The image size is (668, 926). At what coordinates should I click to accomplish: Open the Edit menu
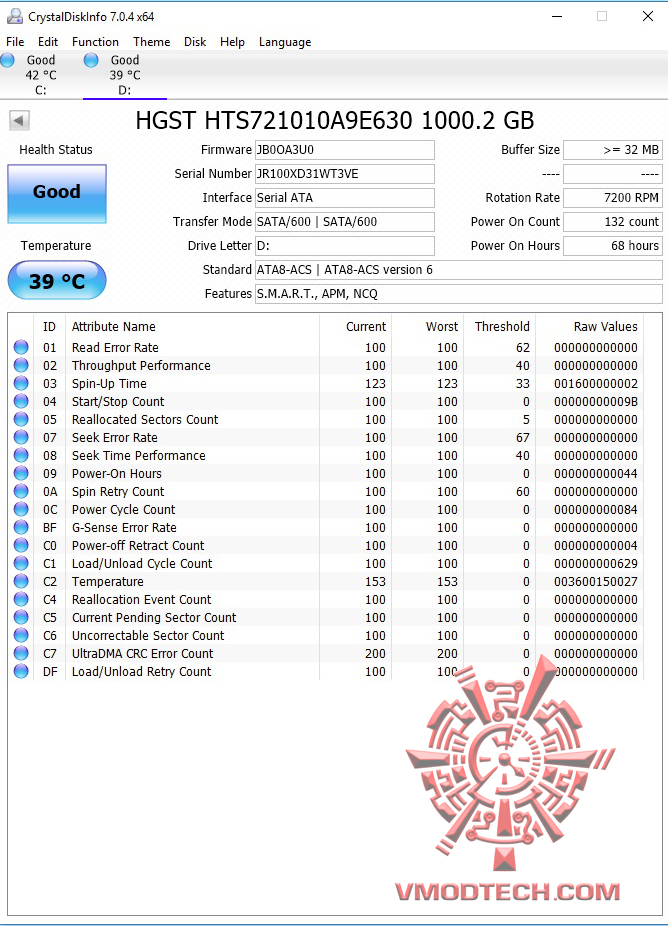coord(48,42)
